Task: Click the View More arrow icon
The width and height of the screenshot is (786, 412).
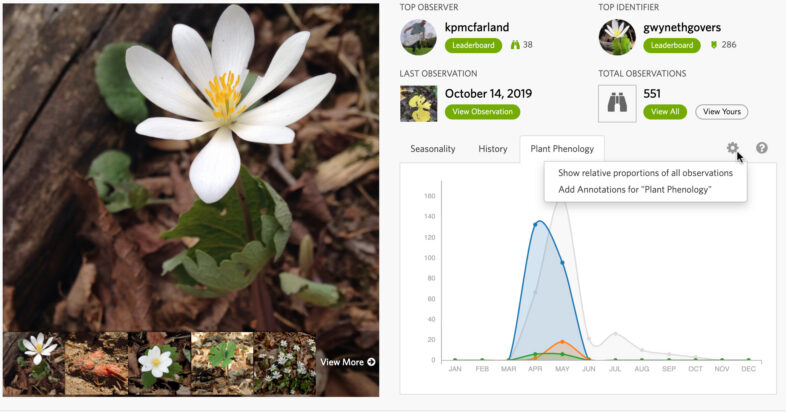Action: [371, 362]
